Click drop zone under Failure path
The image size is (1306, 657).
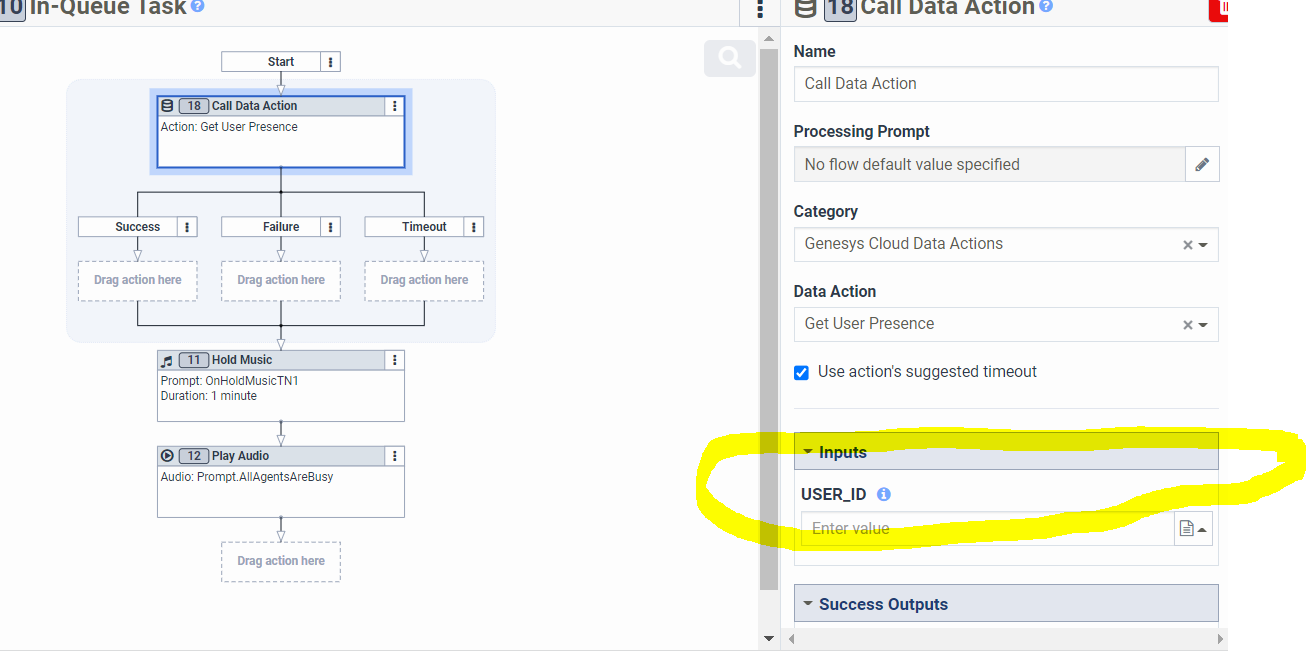[281, 281]
